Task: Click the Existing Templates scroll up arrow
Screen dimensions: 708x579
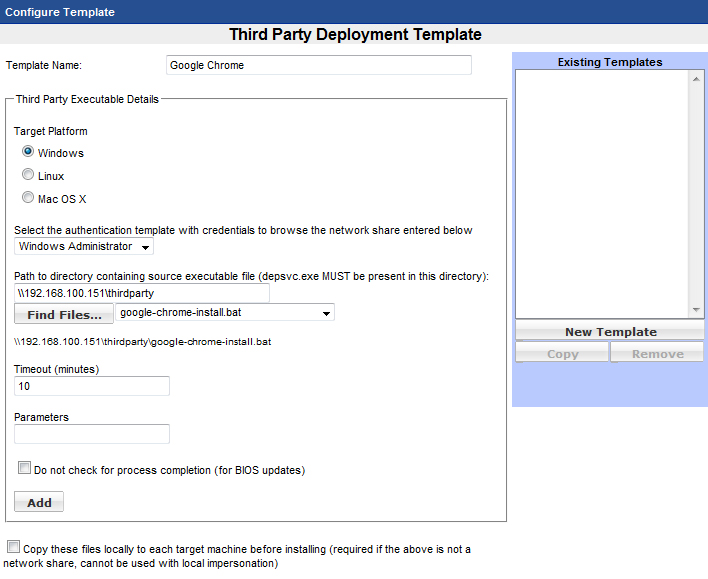Action: [697, 79]
